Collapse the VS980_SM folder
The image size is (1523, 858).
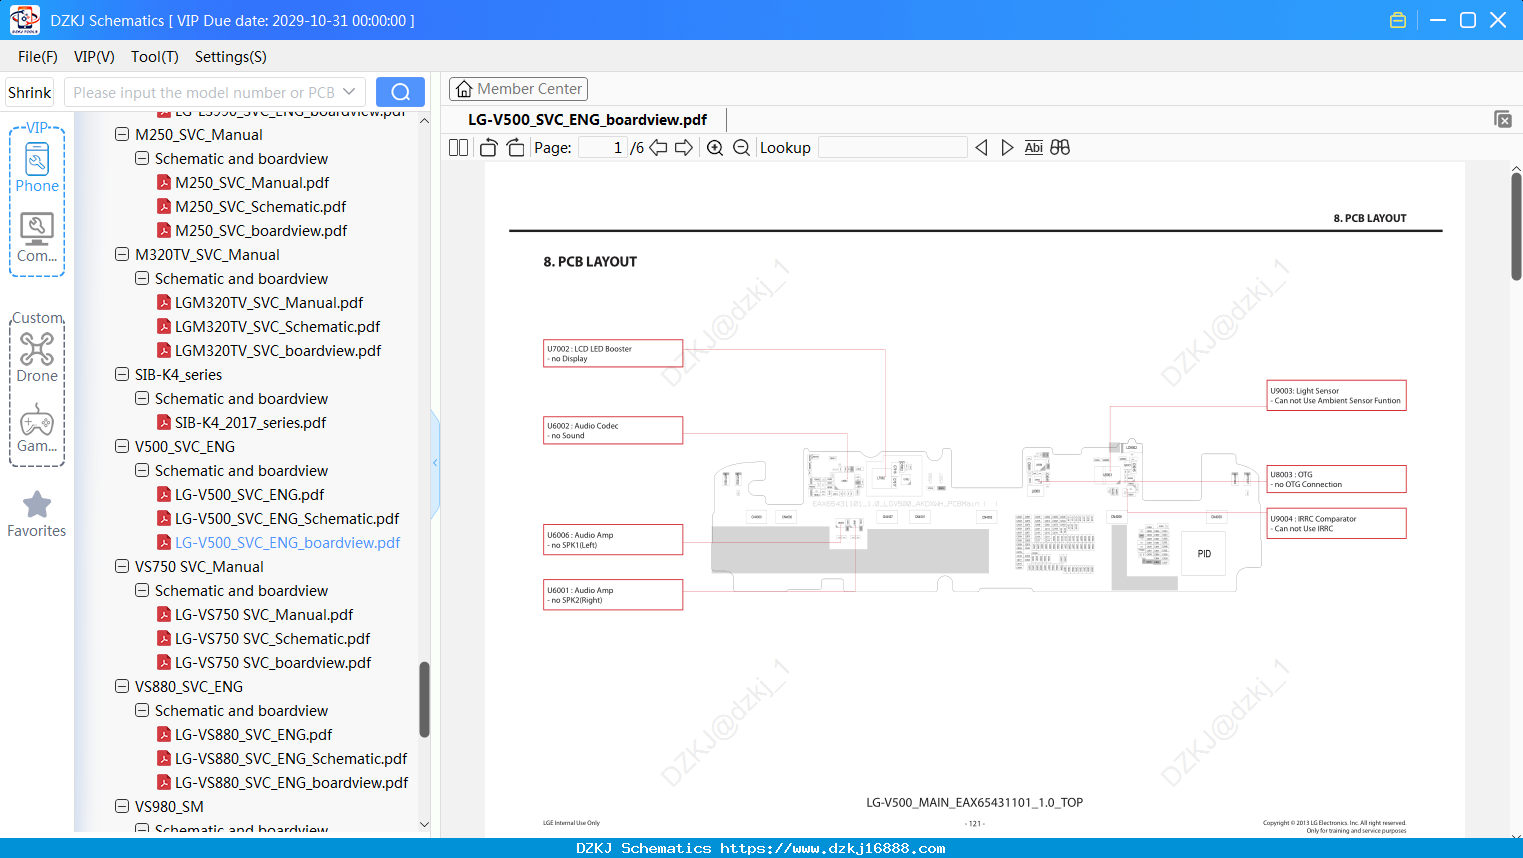(x=122, y=806)
